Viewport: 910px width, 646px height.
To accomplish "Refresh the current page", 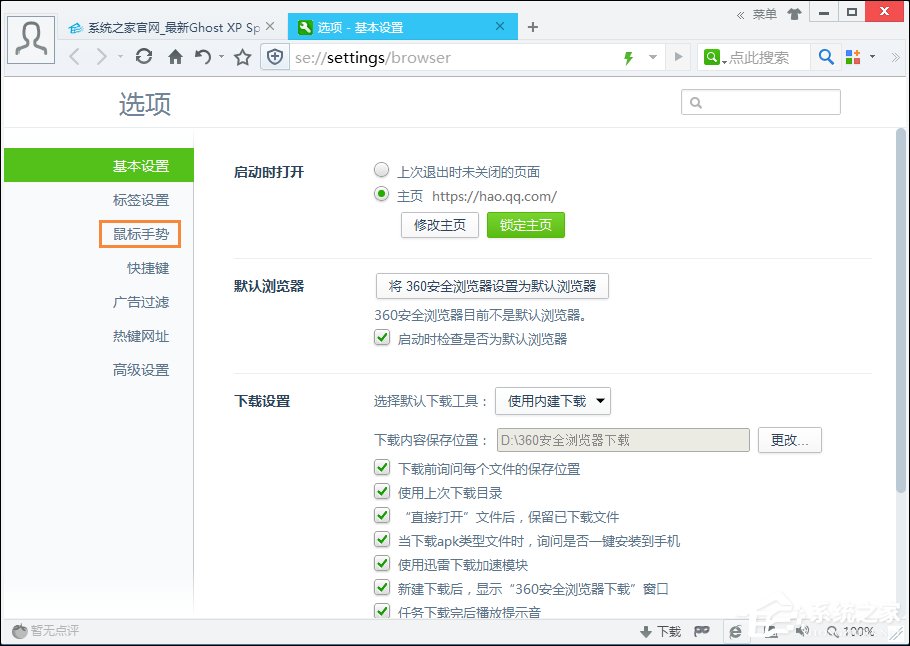I will [143, 57].
